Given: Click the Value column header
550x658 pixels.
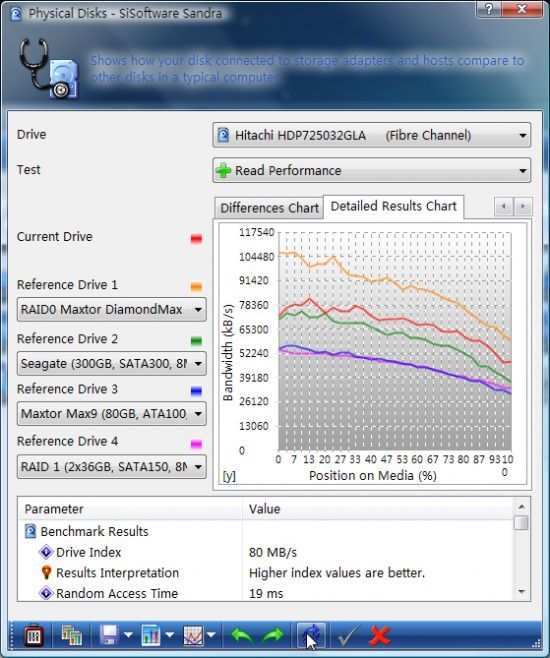Looking at the screenshot, I should coord(378,509).
